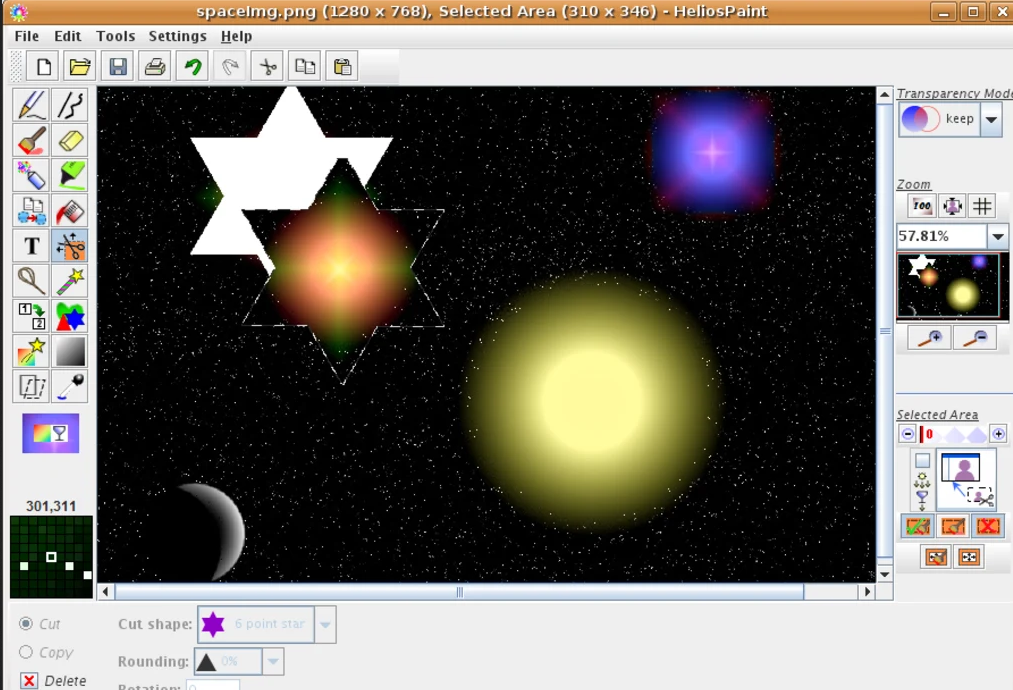
Task: Open the Cut shape dropdown
Action: point(325,625)
